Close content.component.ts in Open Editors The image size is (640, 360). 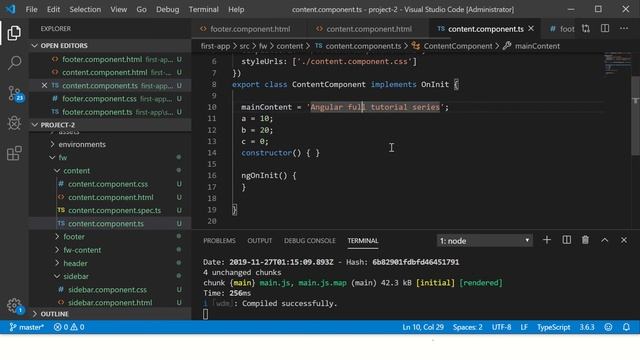click(x=44, y=85)
